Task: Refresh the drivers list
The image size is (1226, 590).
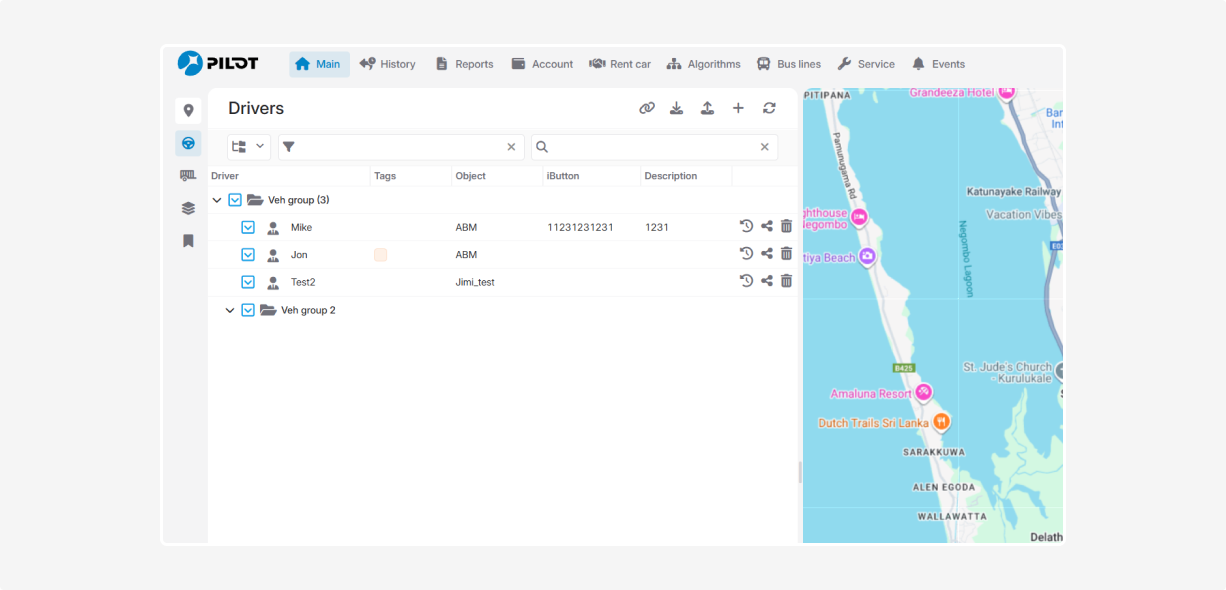Action: [769, 108]
